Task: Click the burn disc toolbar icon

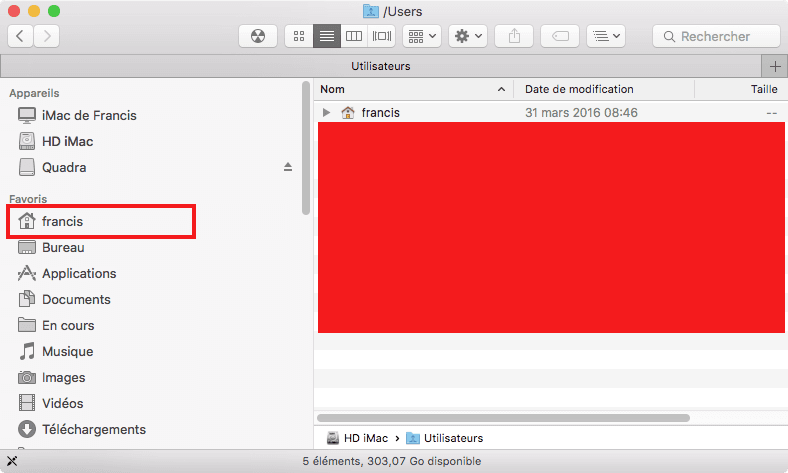Action: pyautogui.click(x=258, y=36)
